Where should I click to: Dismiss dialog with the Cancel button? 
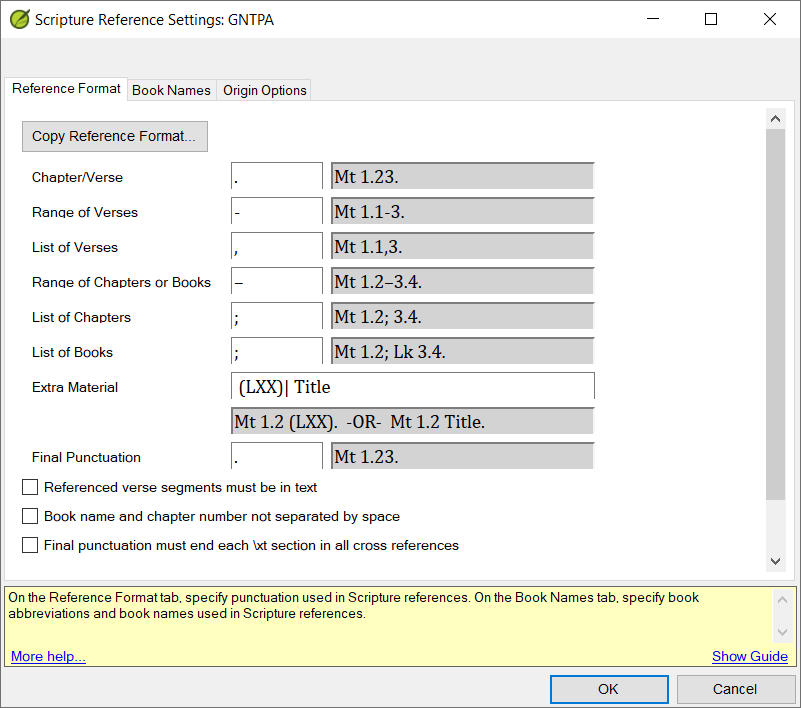pyautogui.click(x=736, y=689)
